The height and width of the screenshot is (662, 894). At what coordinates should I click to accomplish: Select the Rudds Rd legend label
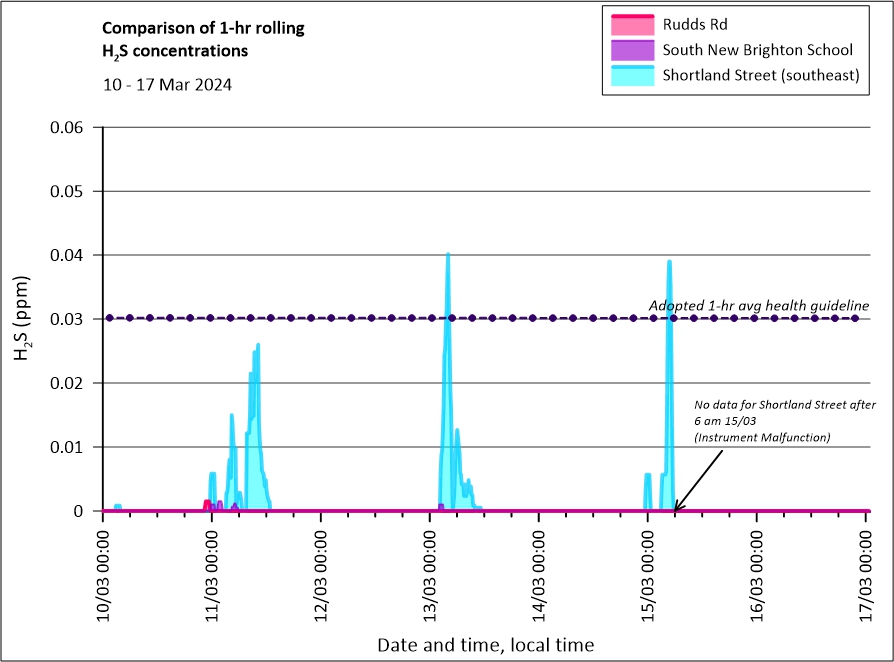[x=696, y=24]
